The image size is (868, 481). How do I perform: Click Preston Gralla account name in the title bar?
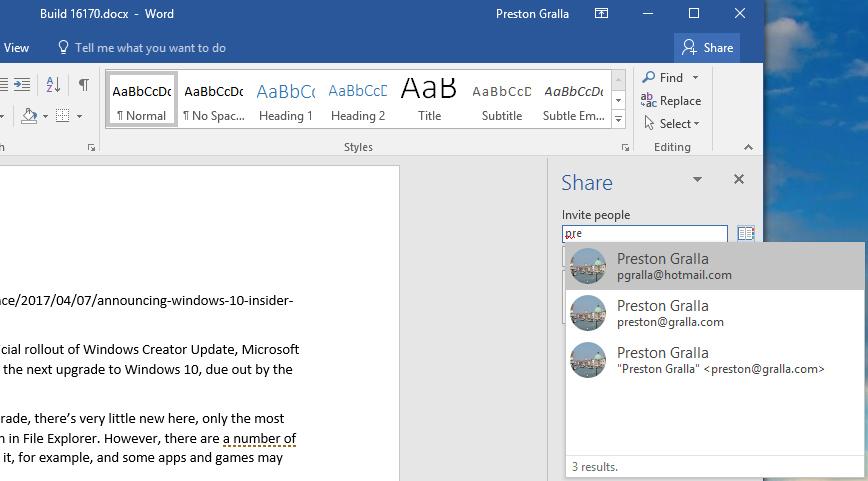532,14
